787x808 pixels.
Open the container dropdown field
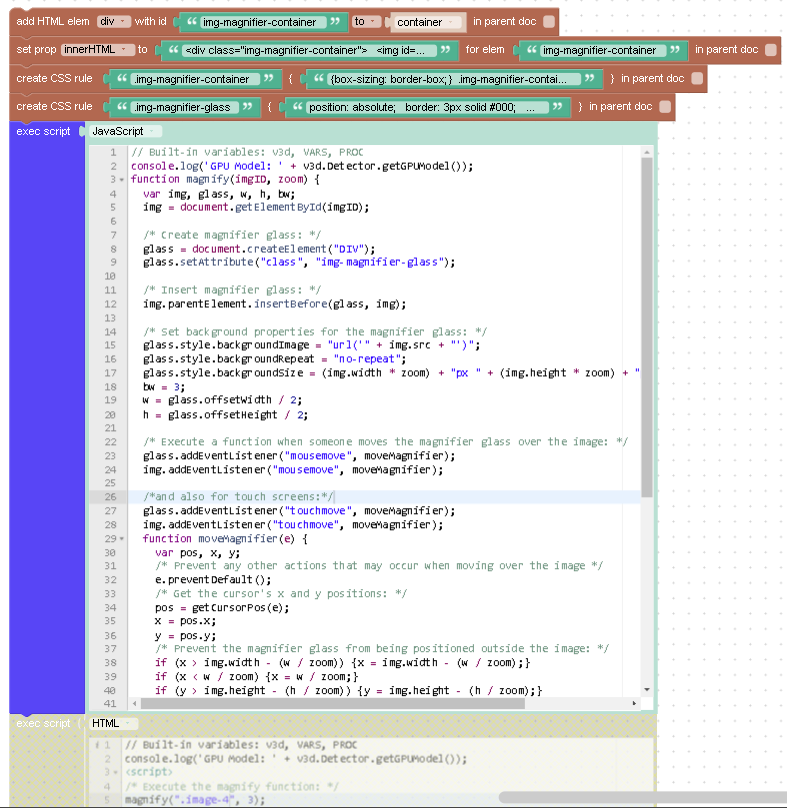click(428, 22)
